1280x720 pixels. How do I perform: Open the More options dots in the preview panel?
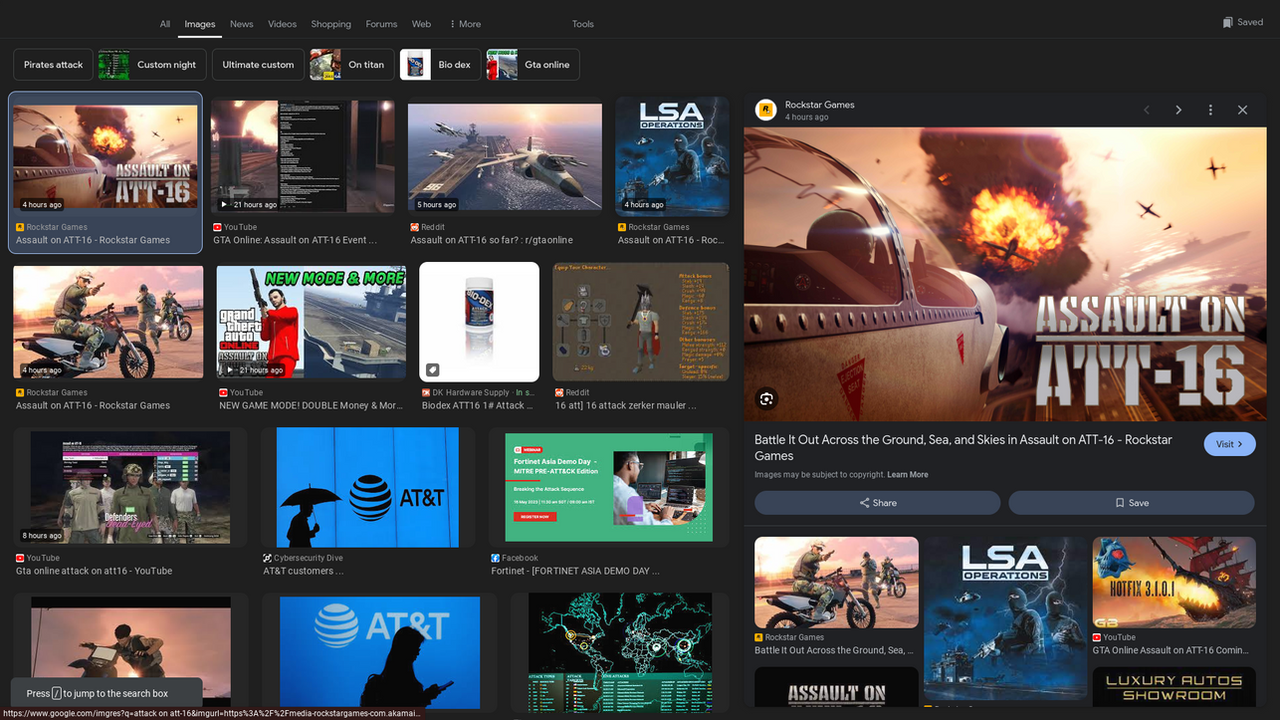(x=1210, y=110)
